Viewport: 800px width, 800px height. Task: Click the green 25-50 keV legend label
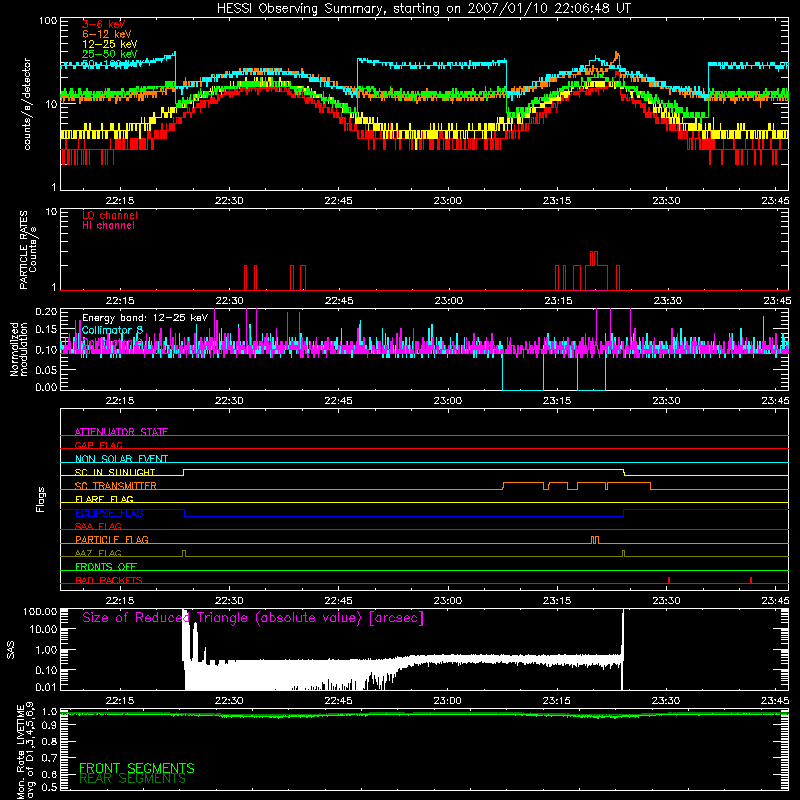pos(109,54)
